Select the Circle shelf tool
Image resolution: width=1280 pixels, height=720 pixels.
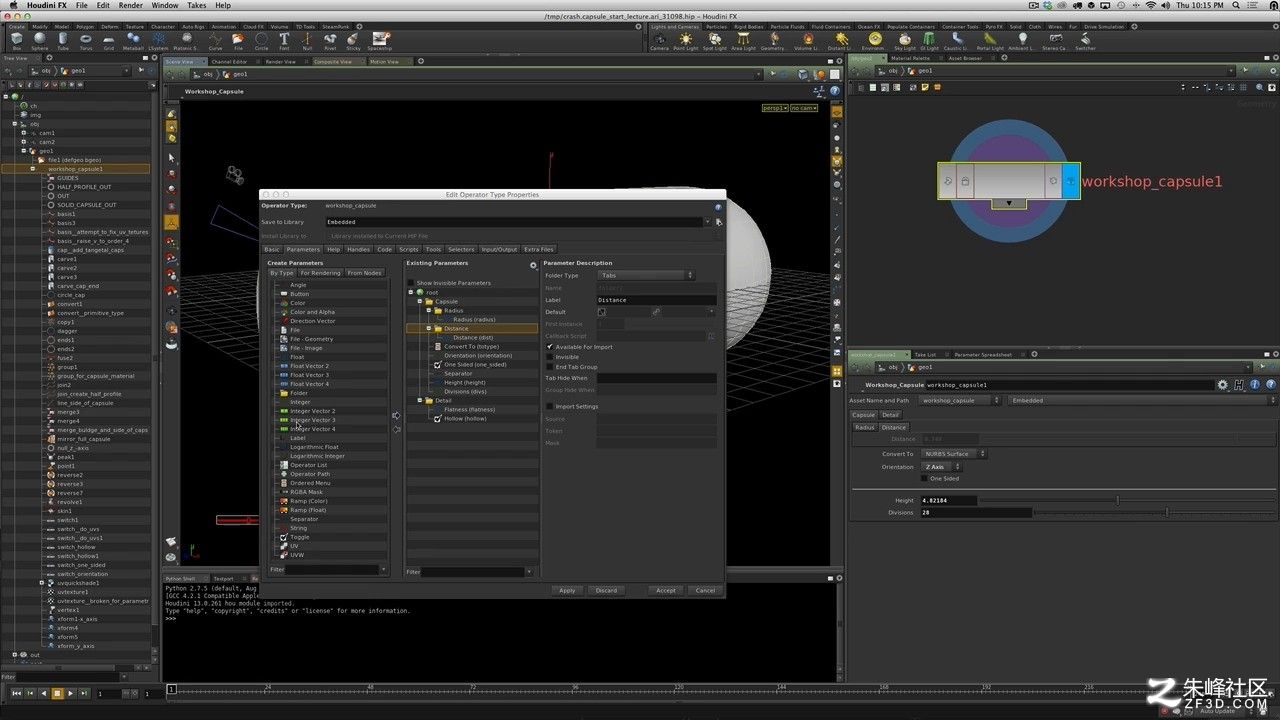click(x=261, y=40)
